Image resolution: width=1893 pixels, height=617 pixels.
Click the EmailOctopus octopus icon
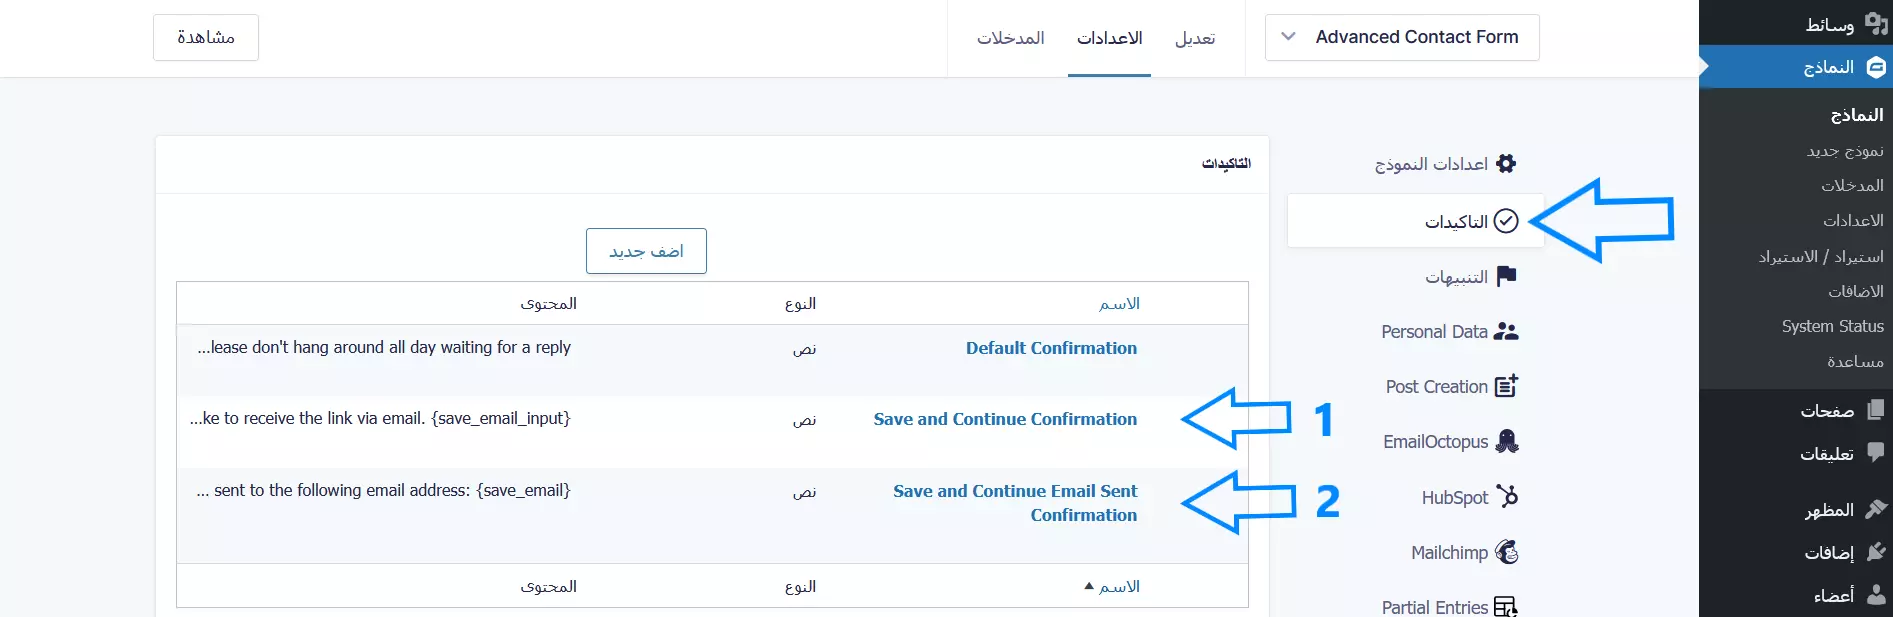[x=1506, y=441]
